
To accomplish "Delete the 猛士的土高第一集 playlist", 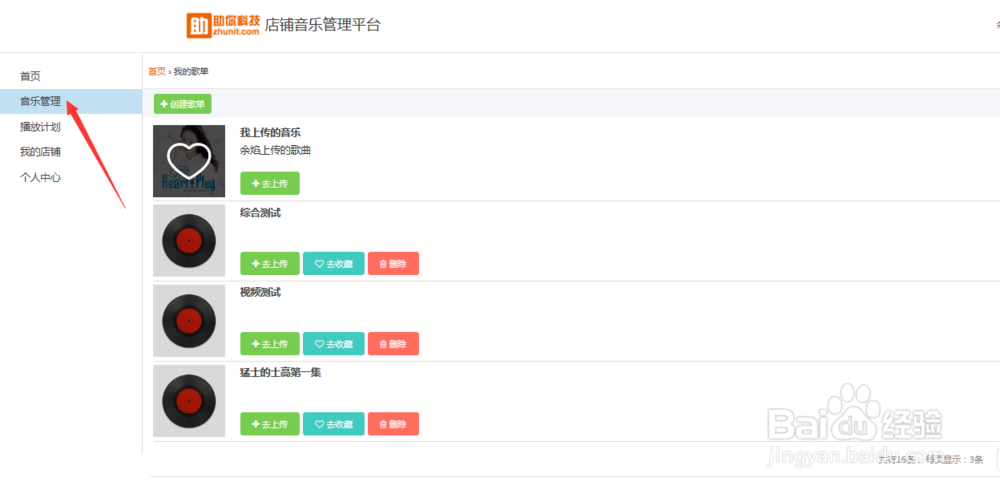I will (x=393, y=424).
